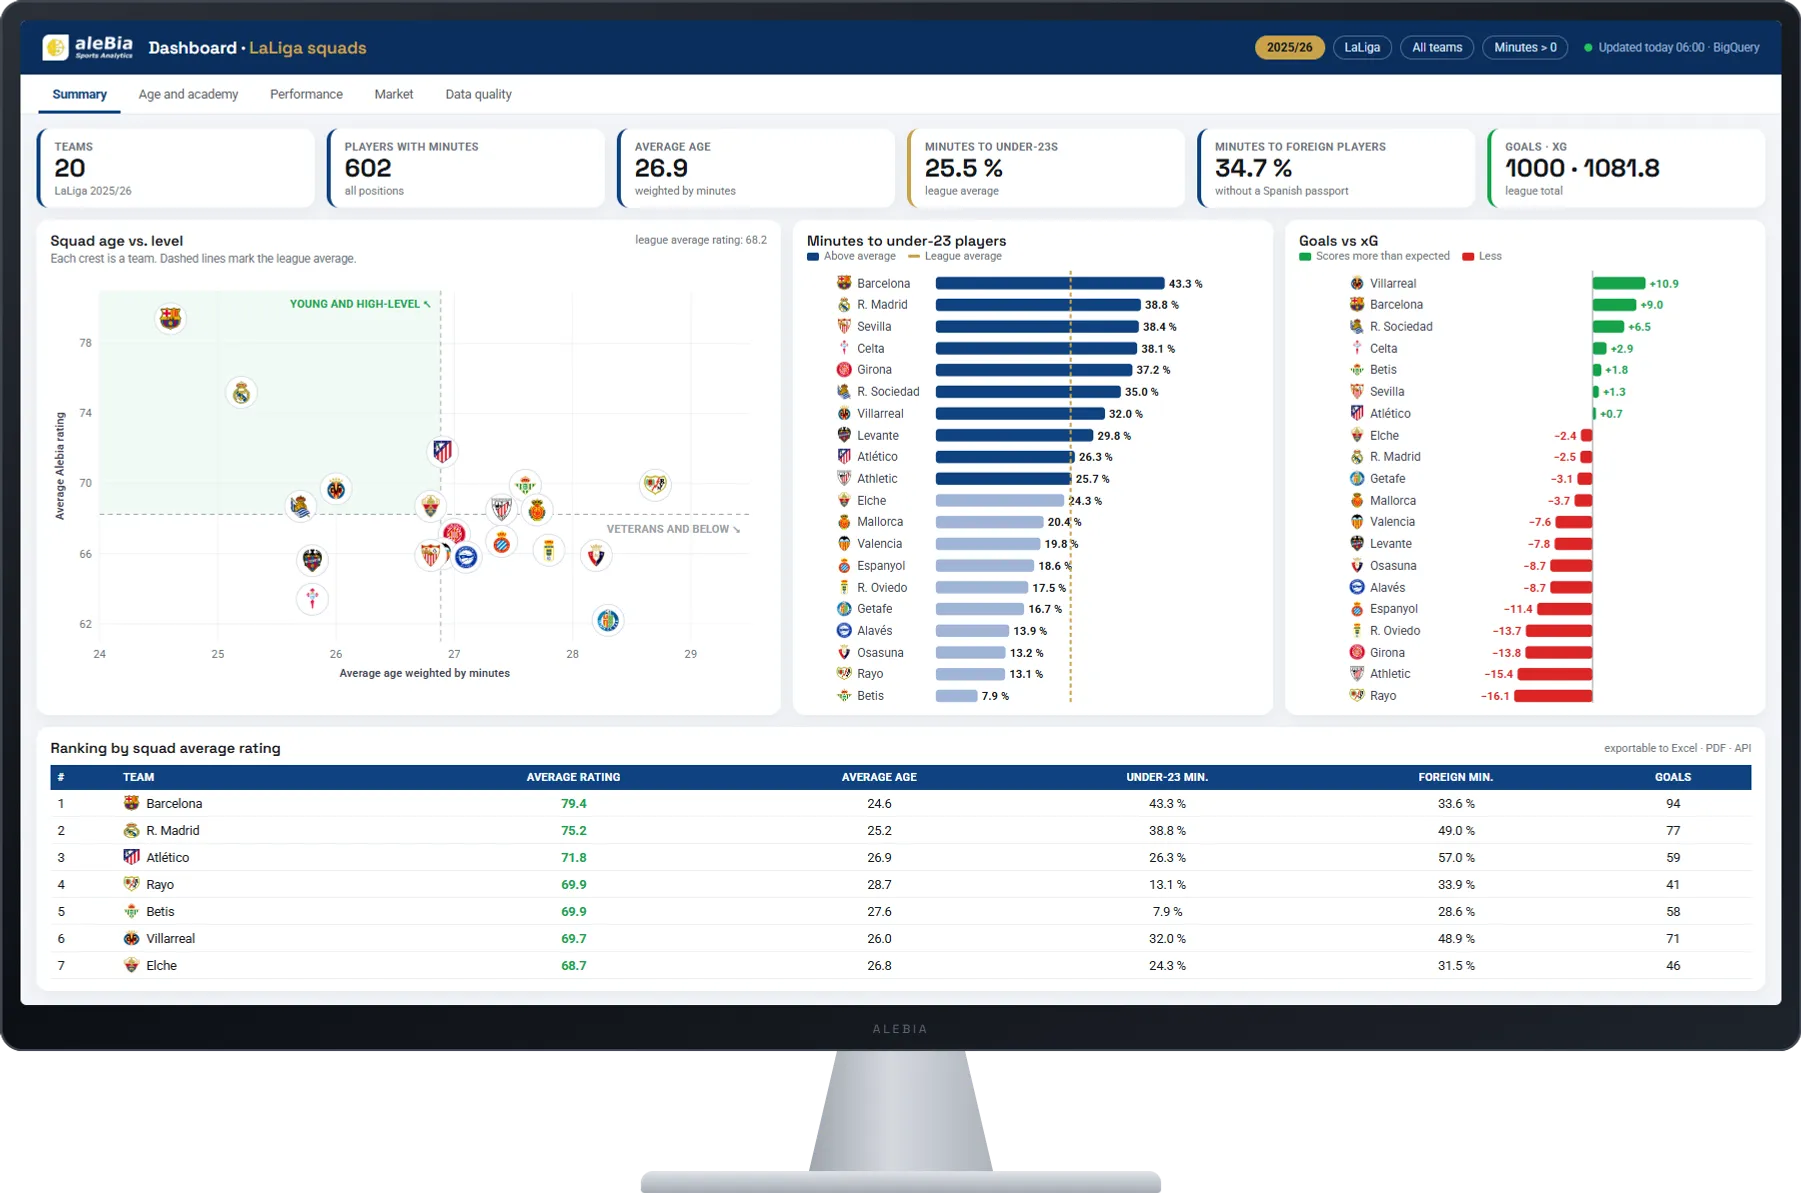Image resolution: width=1801 pixels, height=1193 pixels.
Task: Select the Real Madrid crest in scatter plot
Action: point(241,393)
